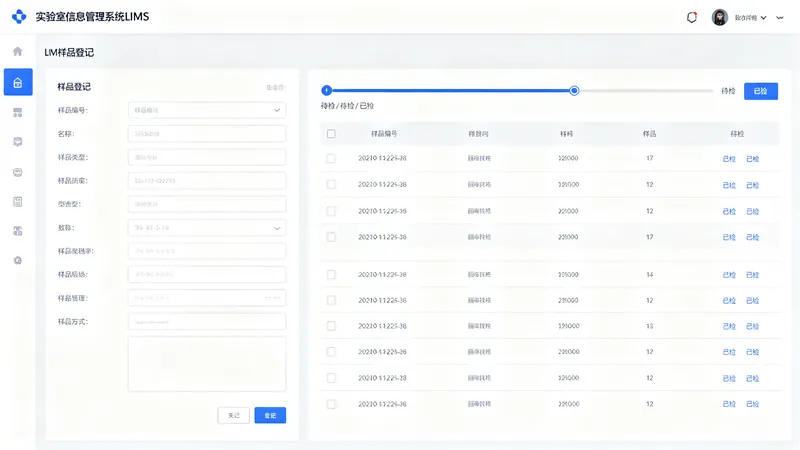Screen dimensions: 800x450
Task: Select the highlighted sample registration sidebar icon
Action: tap(18, 82)
